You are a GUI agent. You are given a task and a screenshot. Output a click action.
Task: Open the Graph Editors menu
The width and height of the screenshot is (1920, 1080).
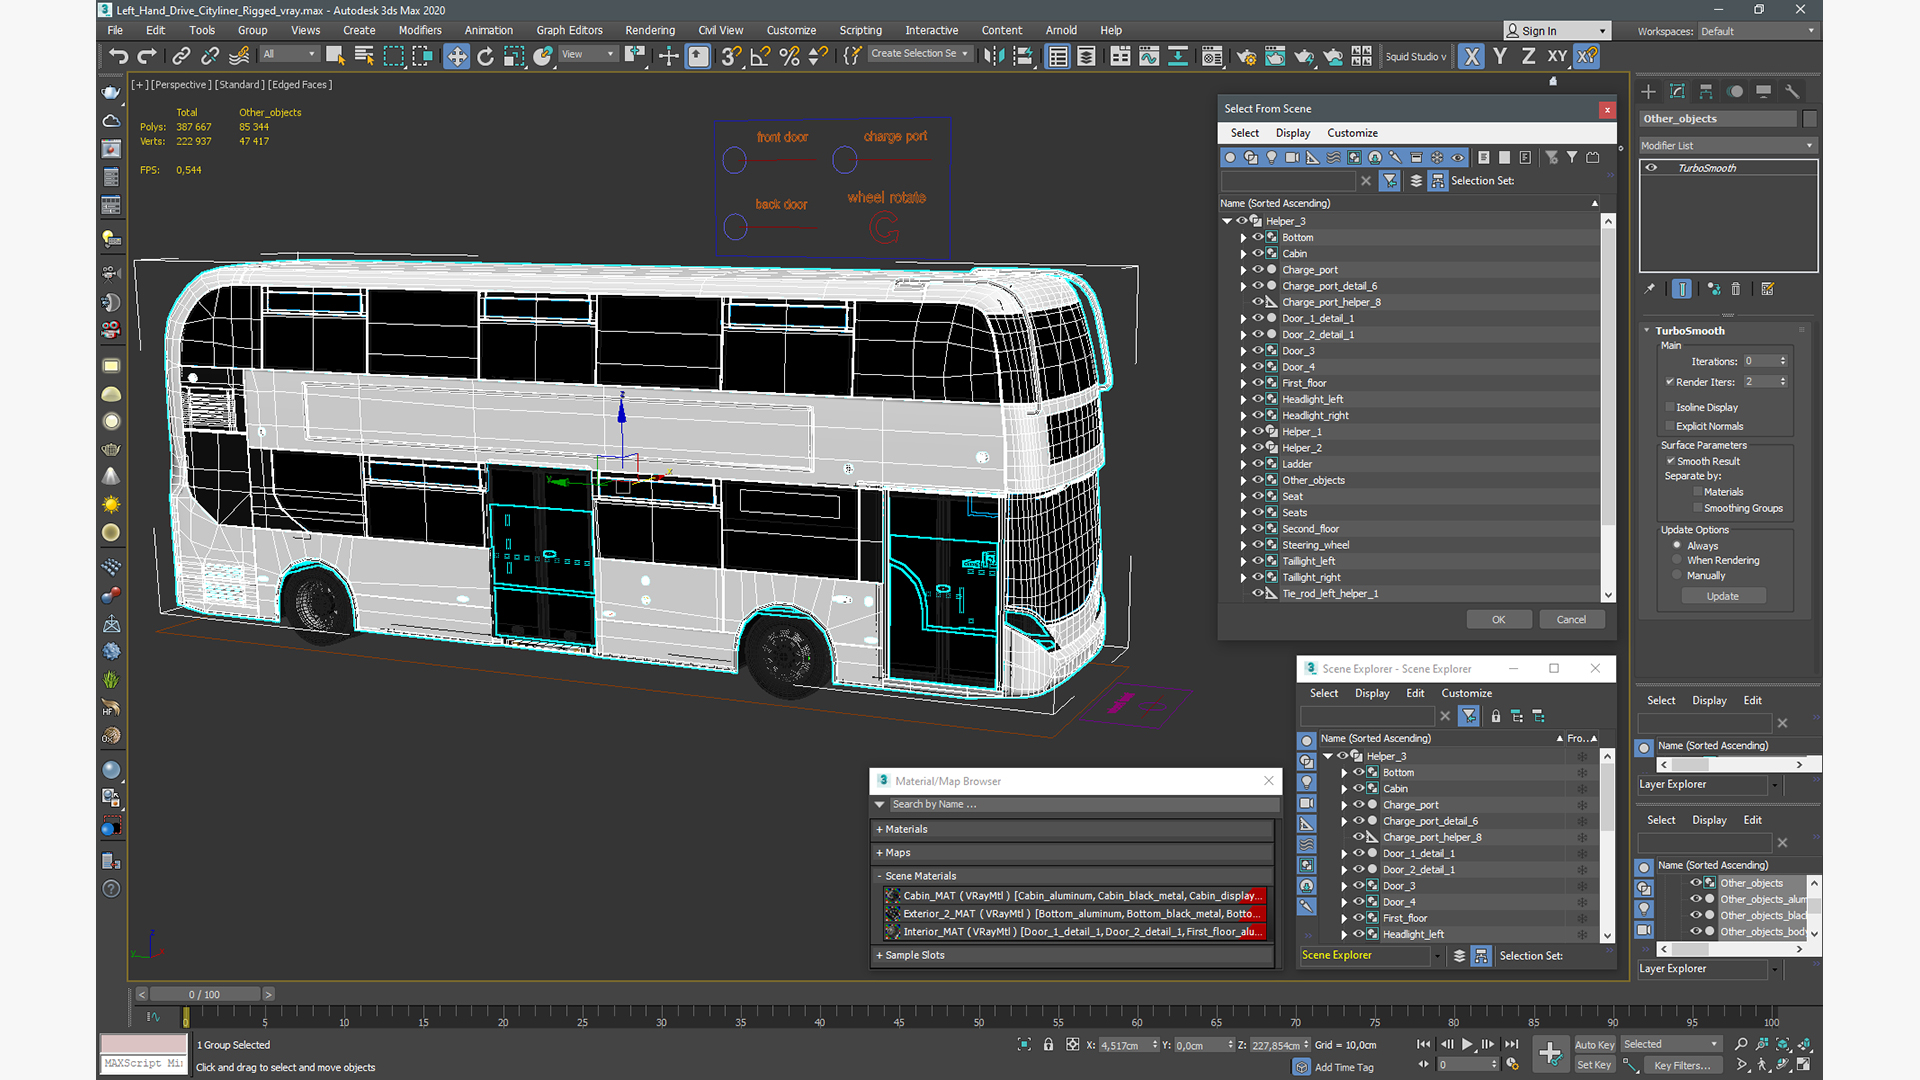pyautogui.click(x=569, y=30)
